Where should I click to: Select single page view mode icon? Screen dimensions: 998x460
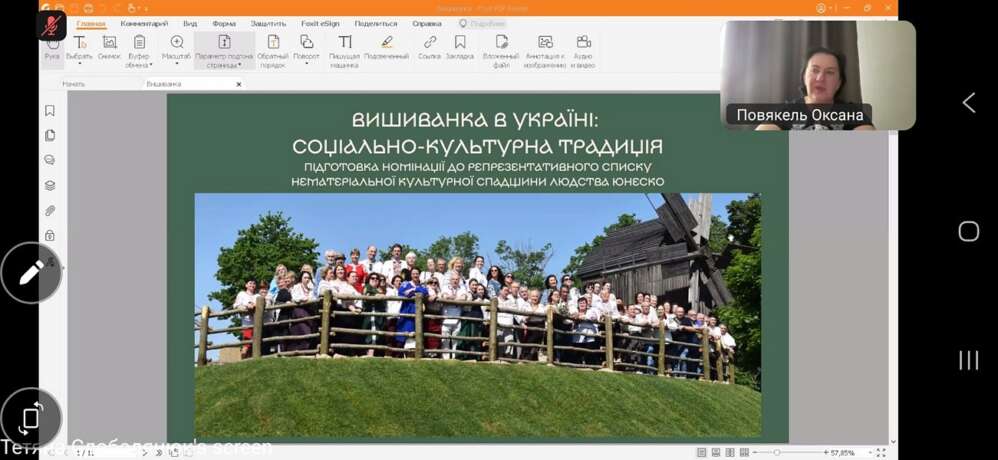701,452
